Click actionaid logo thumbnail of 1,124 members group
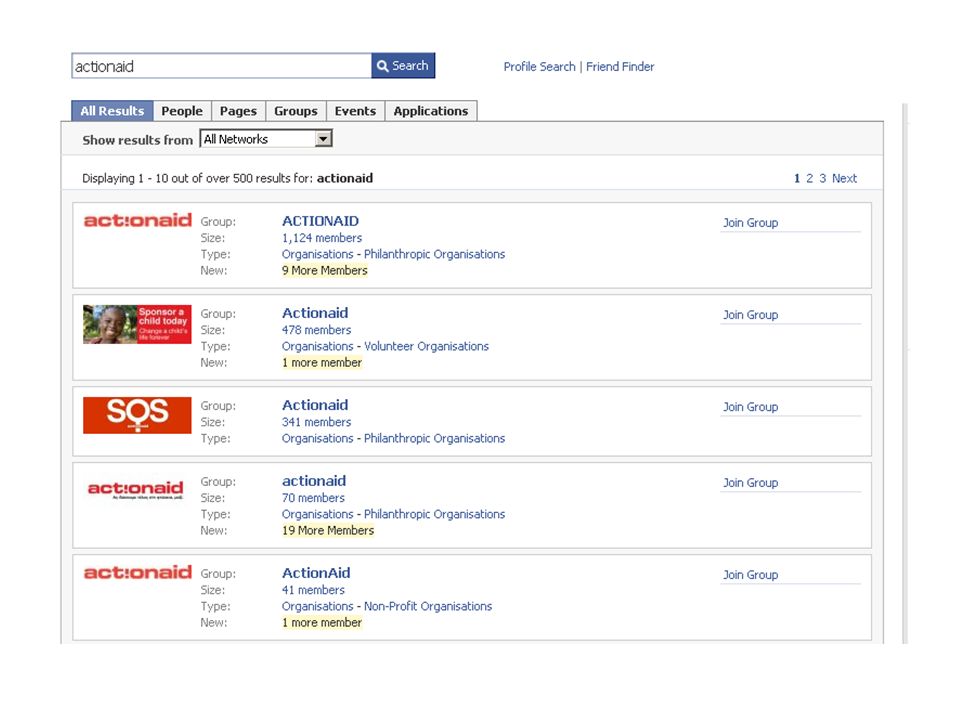Viewport: 960px width, 720px height. coord(138,220)
